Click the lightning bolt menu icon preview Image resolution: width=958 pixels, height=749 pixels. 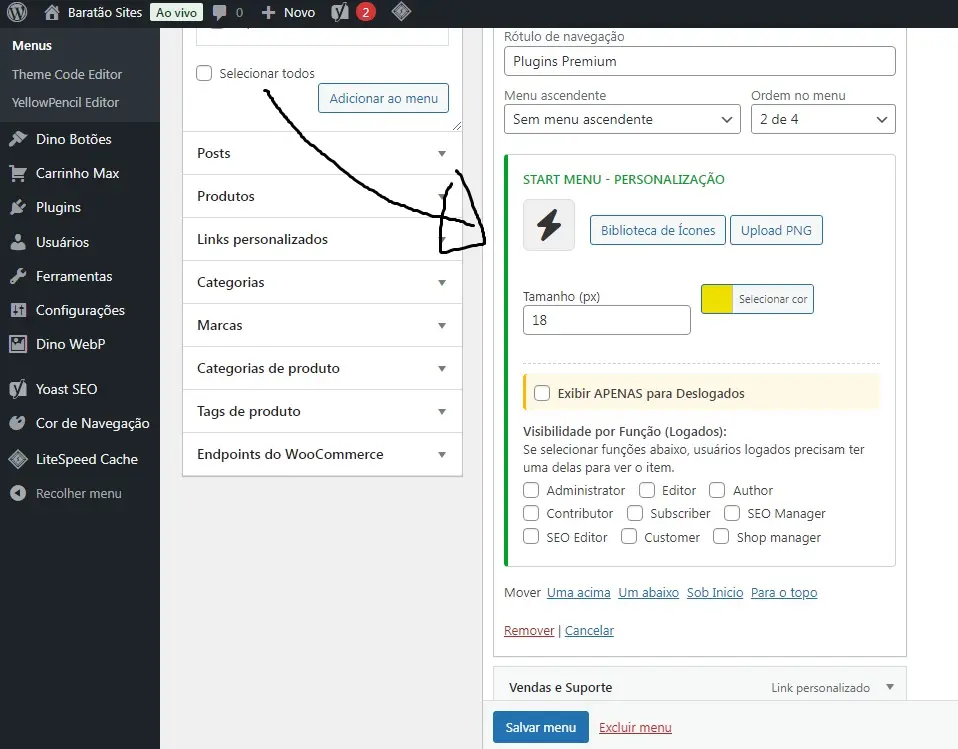[549, 225]
